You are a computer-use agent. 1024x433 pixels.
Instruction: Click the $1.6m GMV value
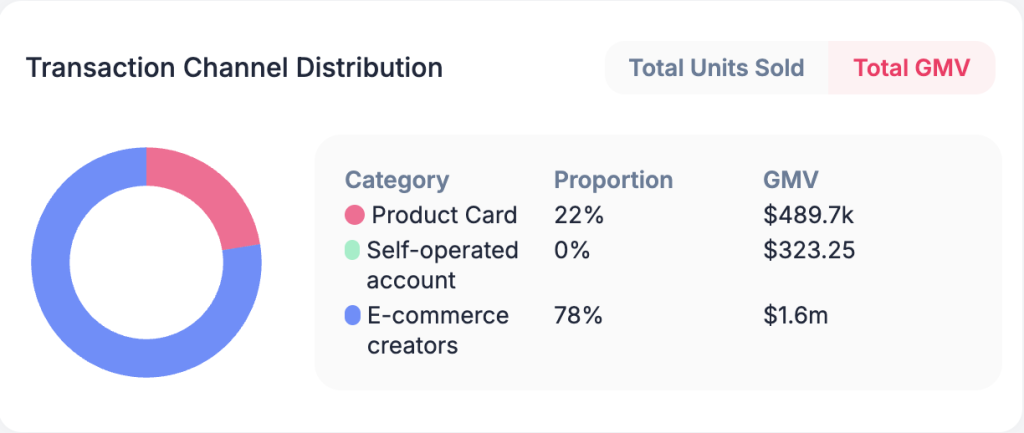tap(795, 316)
